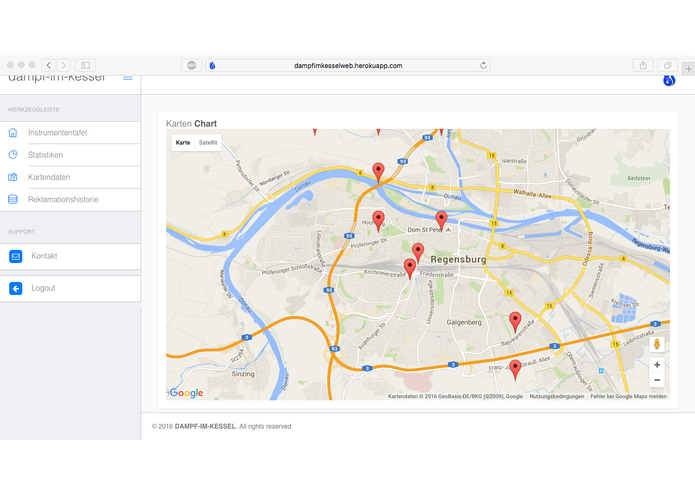
Task: Open the browser share button
Action: (x=643, y=66)
